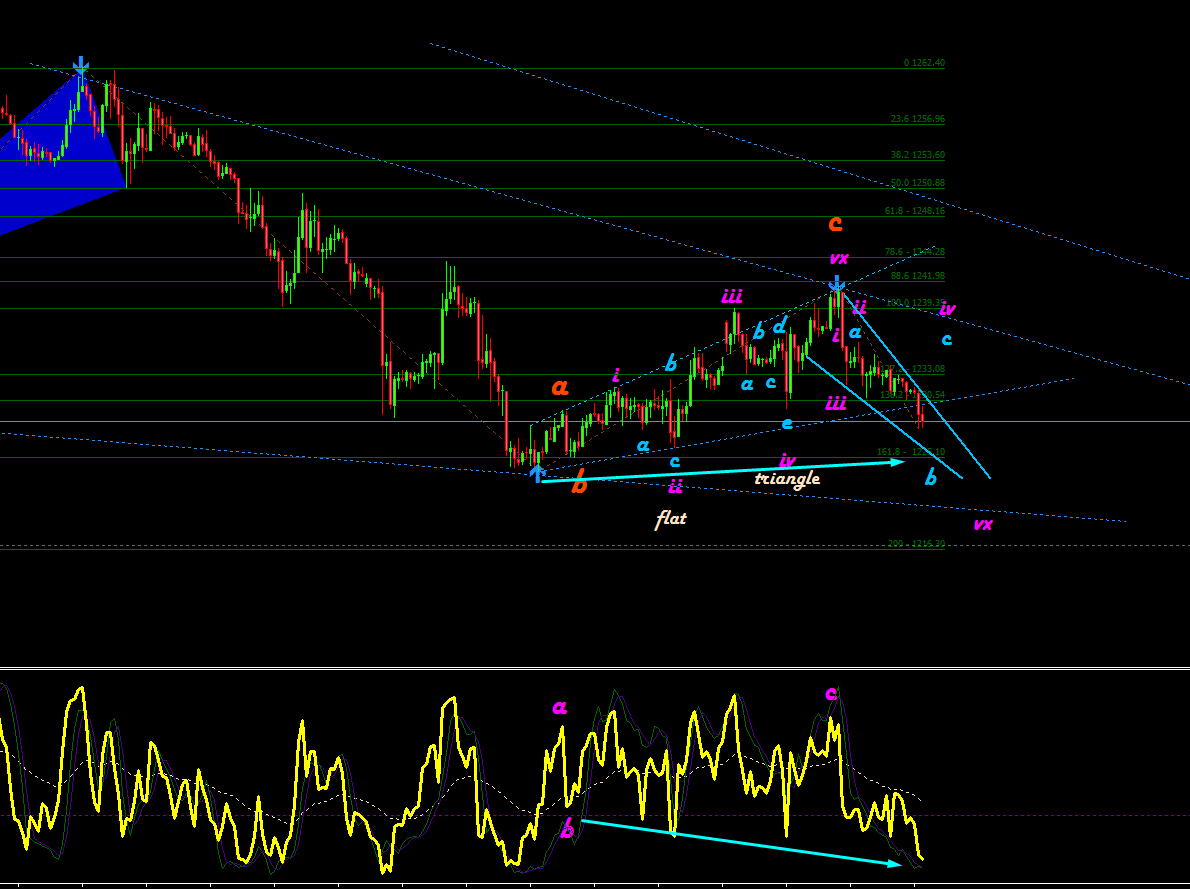Click the Fibonacci label 23.6 1256.96

[918, 119]
